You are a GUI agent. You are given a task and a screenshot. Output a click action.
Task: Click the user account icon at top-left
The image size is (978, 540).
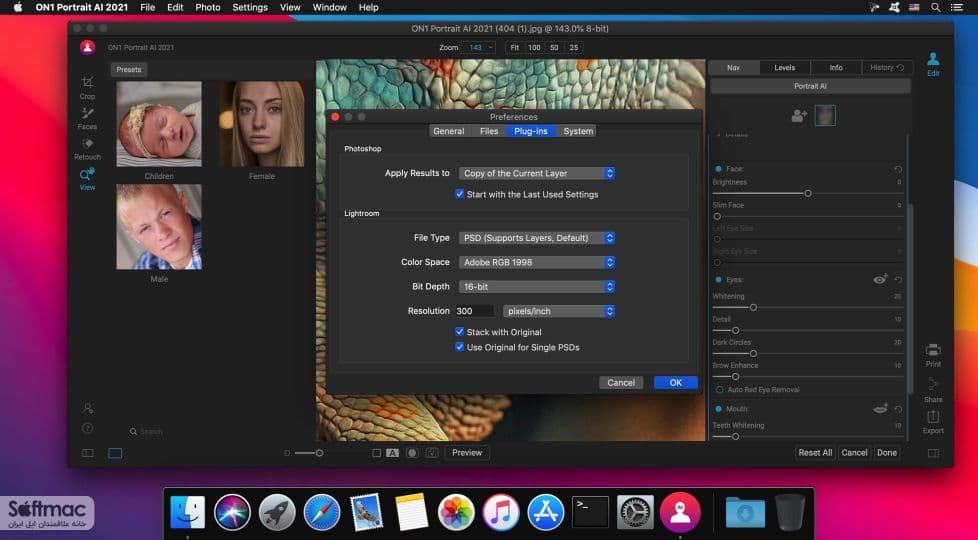tap(87, 47)
